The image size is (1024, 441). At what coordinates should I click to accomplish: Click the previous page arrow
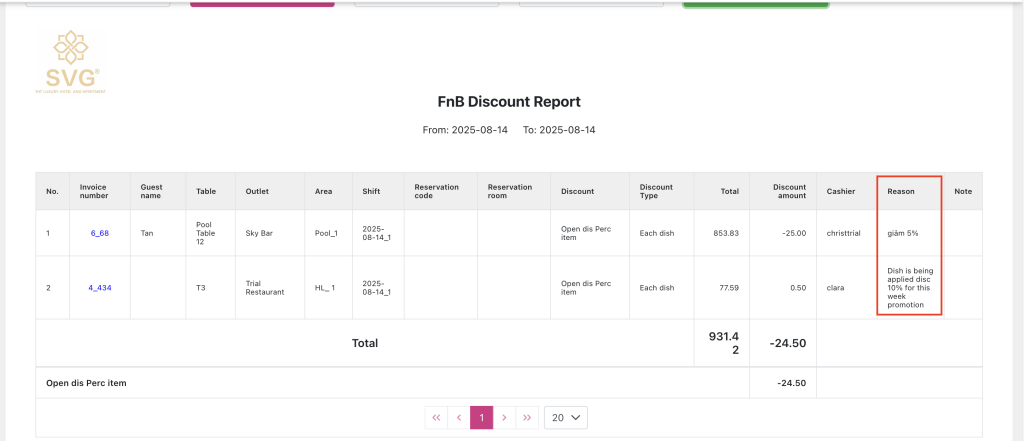pyautogui.click(x=459, y=417)
